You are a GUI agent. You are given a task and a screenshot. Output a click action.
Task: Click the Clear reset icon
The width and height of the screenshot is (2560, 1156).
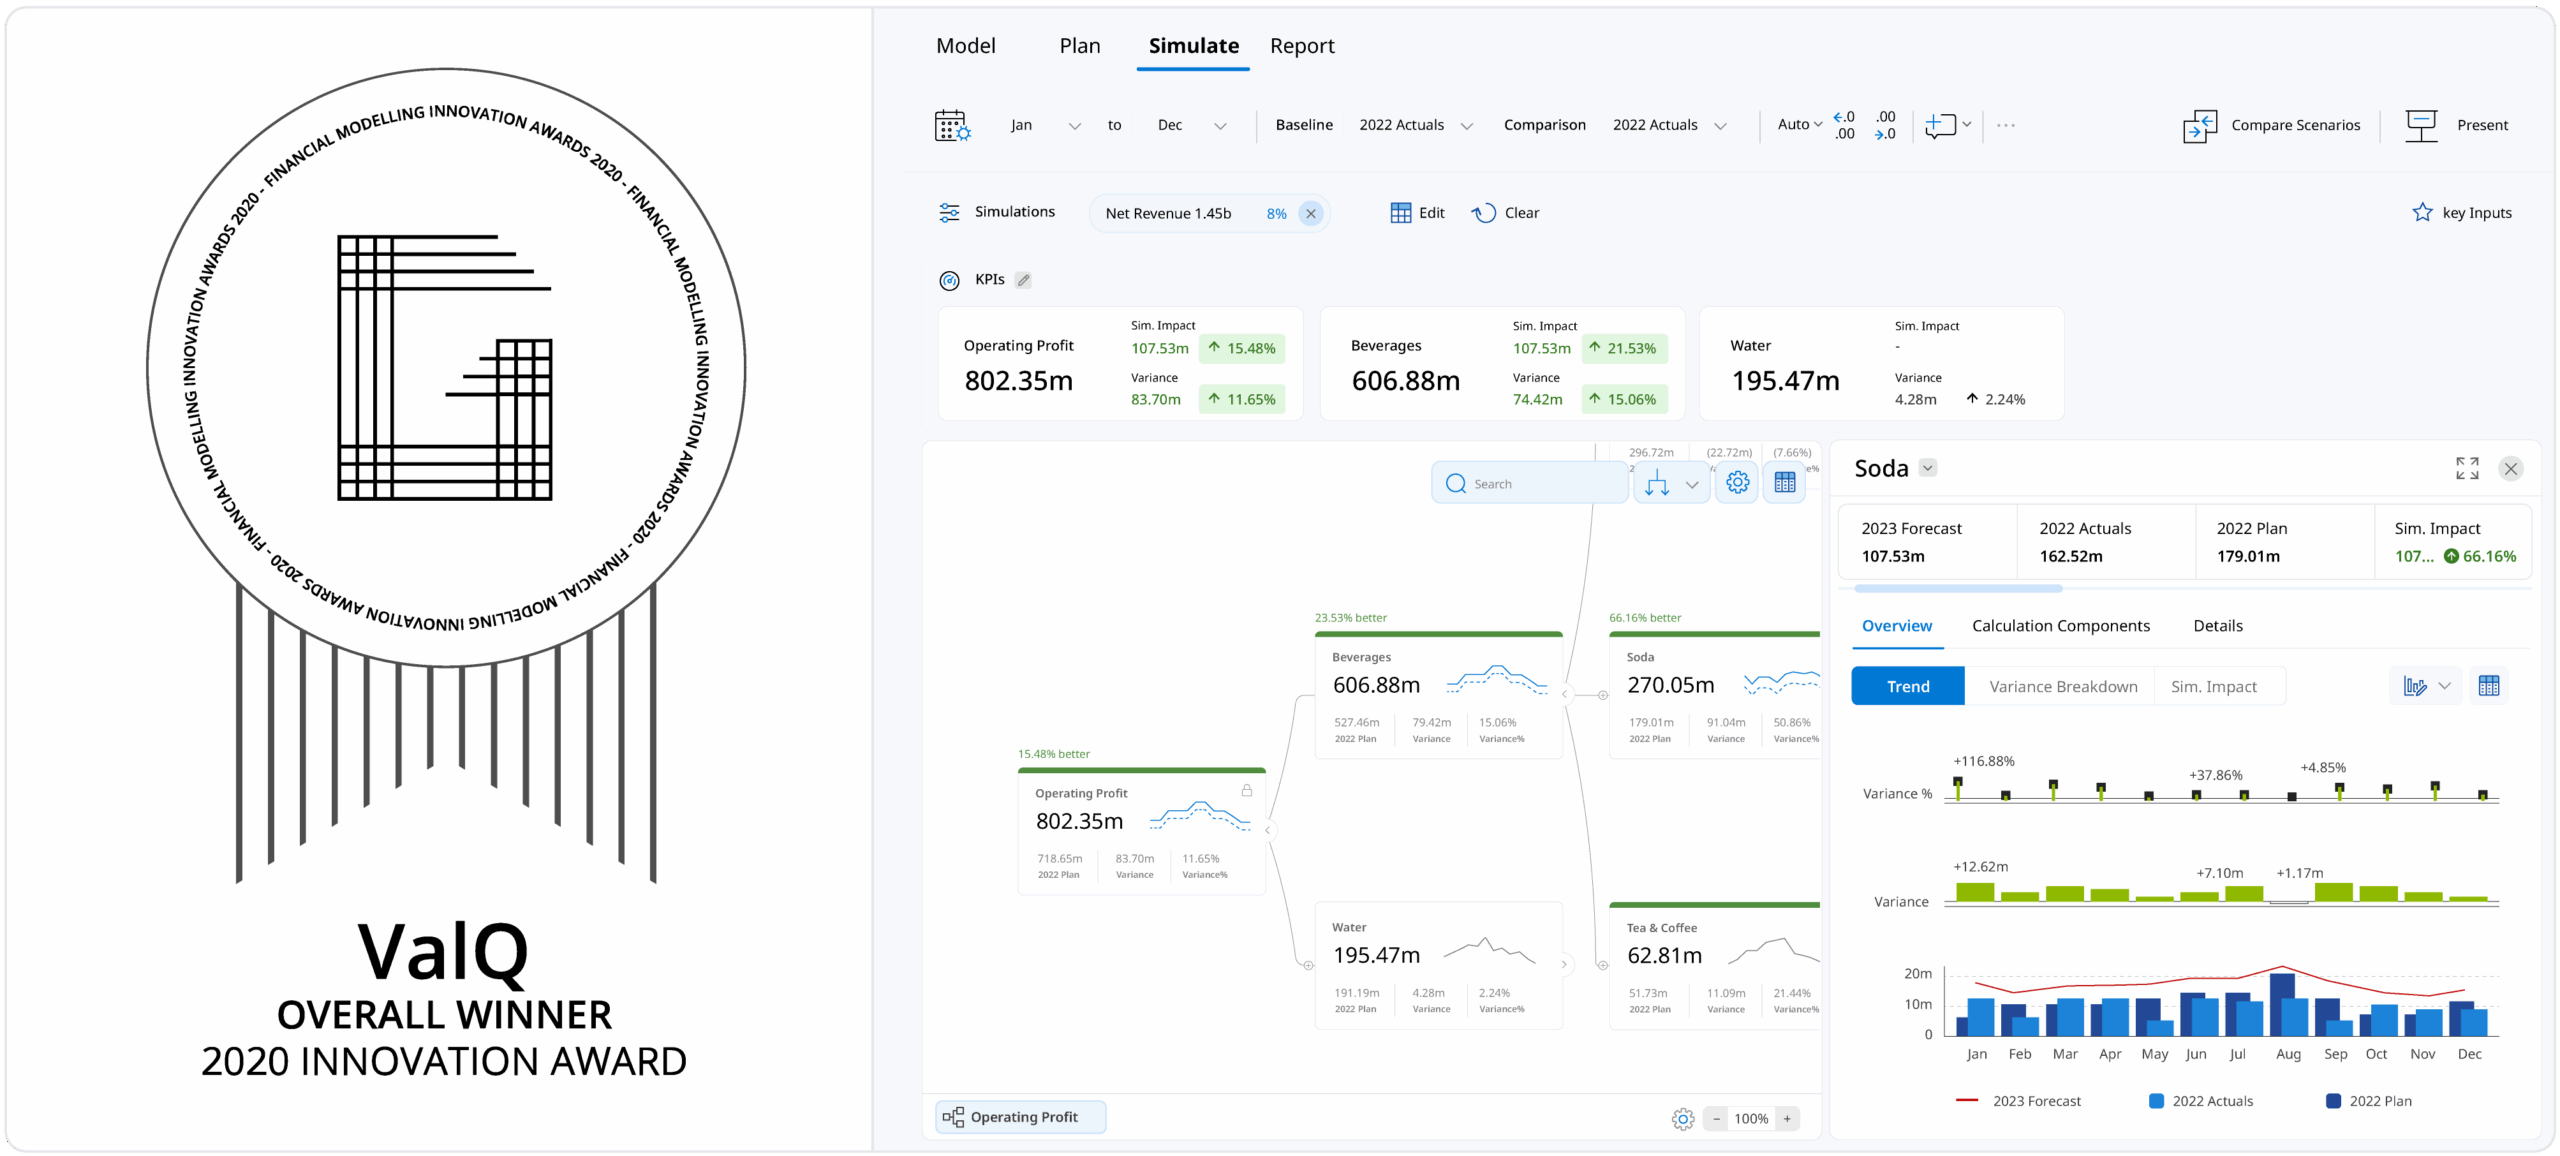pos(1484,213)
